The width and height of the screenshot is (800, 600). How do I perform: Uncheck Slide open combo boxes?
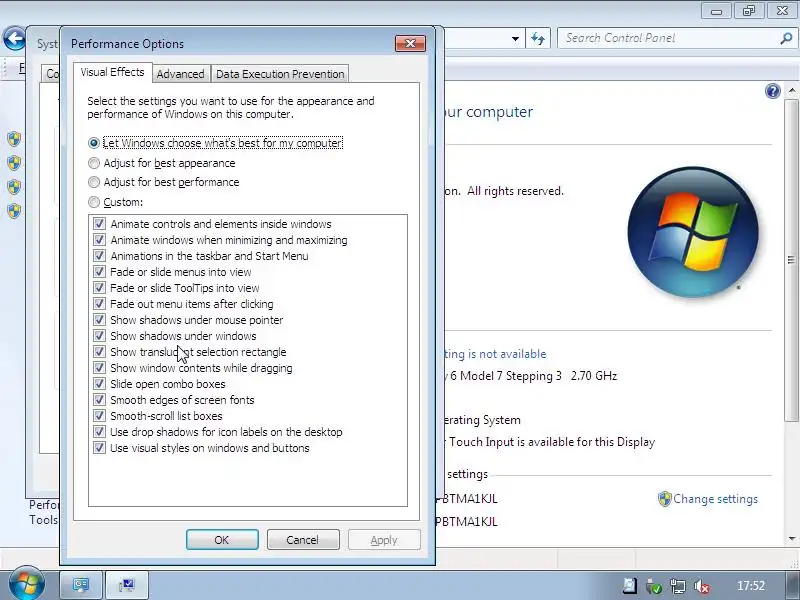click(x=99, y=384)
